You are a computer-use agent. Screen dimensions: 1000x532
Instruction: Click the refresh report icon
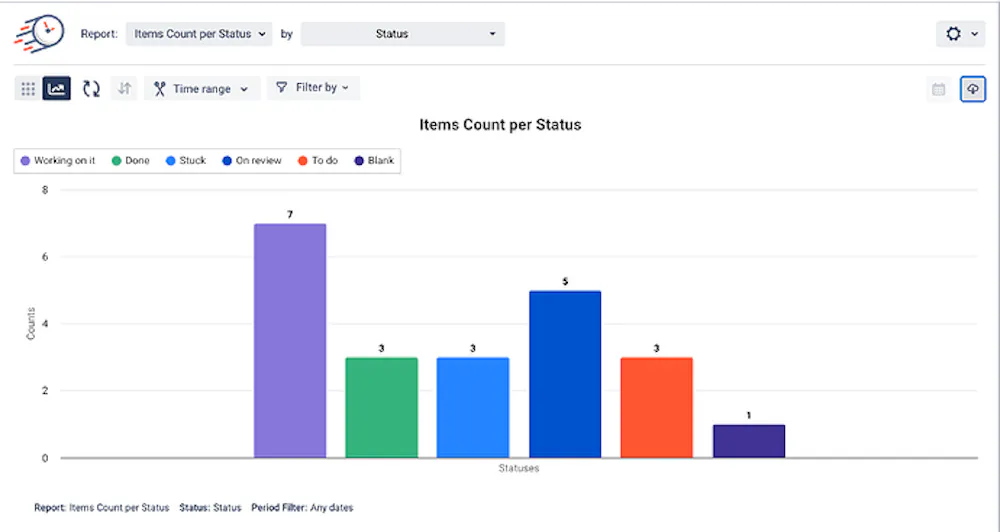(x=91, y=89)
